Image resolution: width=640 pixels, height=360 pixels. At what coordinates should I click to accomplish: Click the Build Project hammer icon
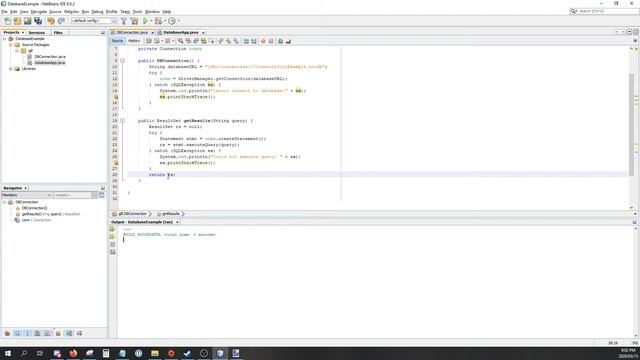124,21
